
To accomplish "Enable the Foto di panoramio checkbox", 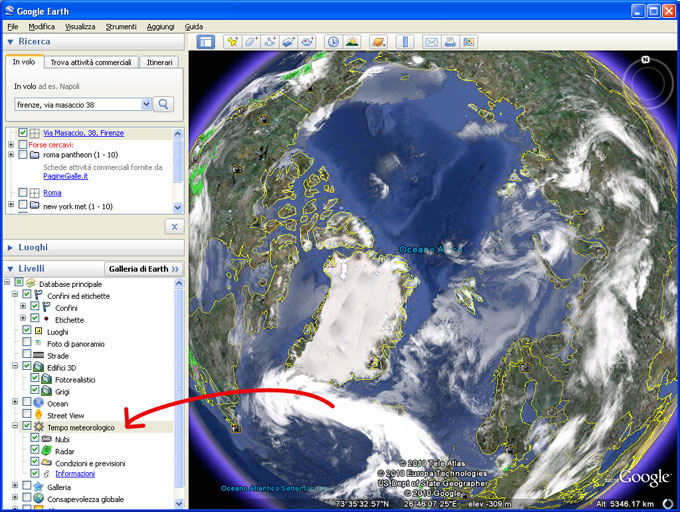I will pyautogui.click(x=26, y=342).
